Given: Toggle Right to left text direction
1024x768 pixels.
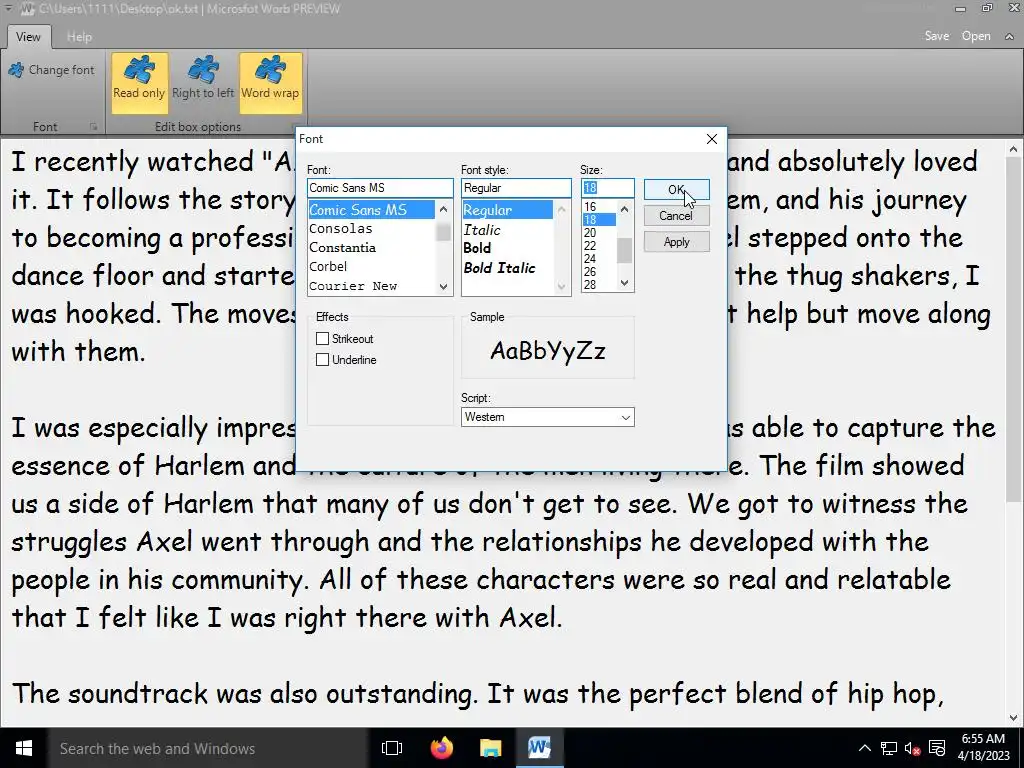Looking at the screenshot, I should 203,83.
